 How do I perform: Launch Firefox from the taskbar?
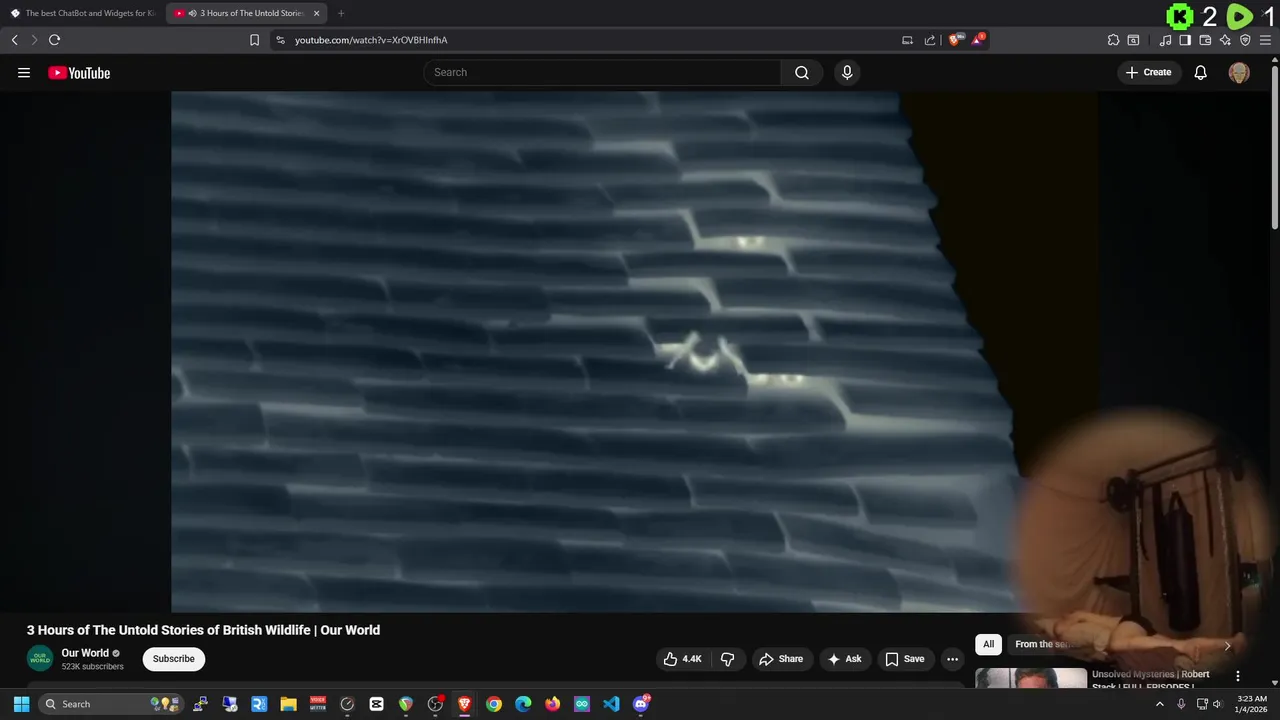[552, 704]
